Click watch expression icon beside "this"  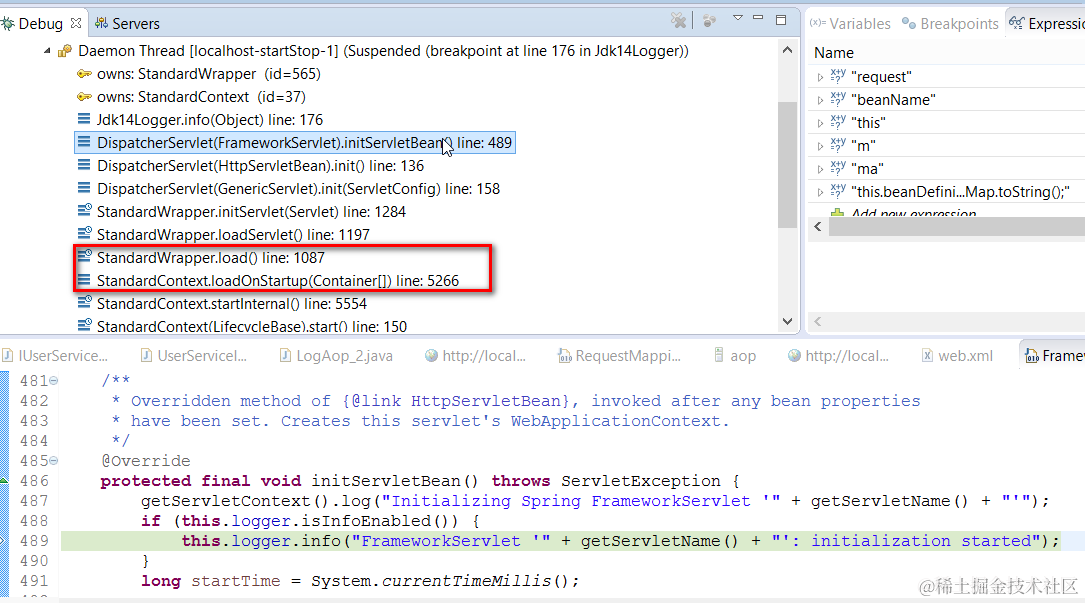[838, 121]
